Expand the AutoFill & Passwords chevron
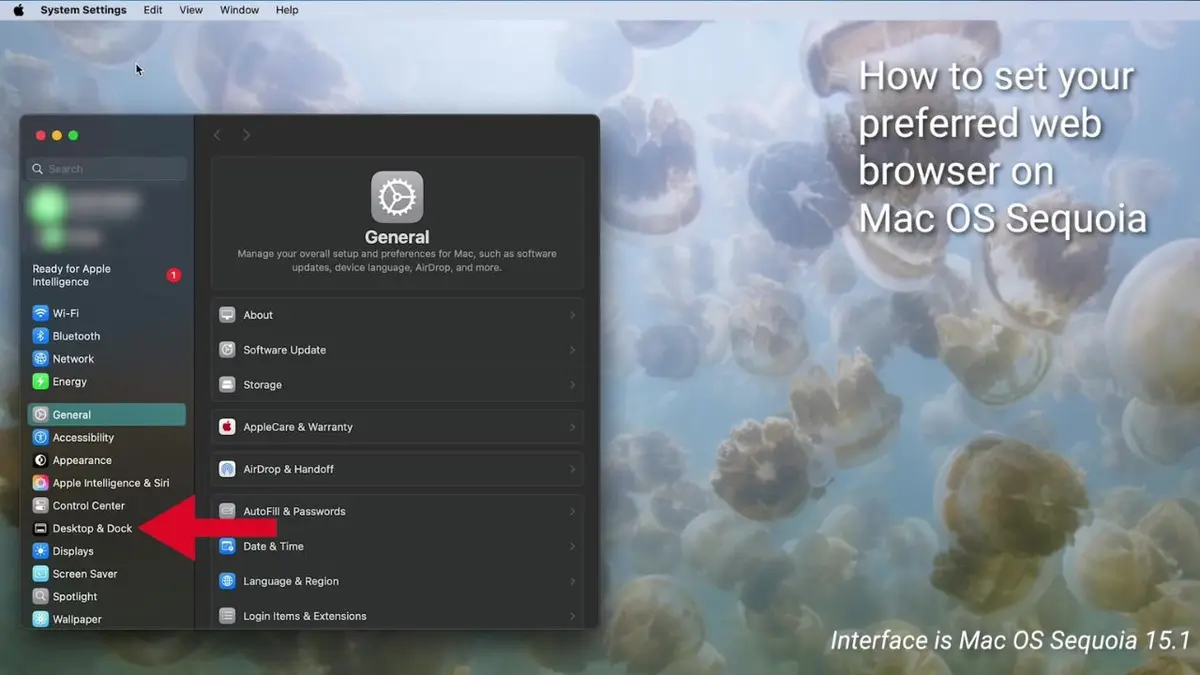This screenshot has height=675, width=1200. click(x=572, y=511)
